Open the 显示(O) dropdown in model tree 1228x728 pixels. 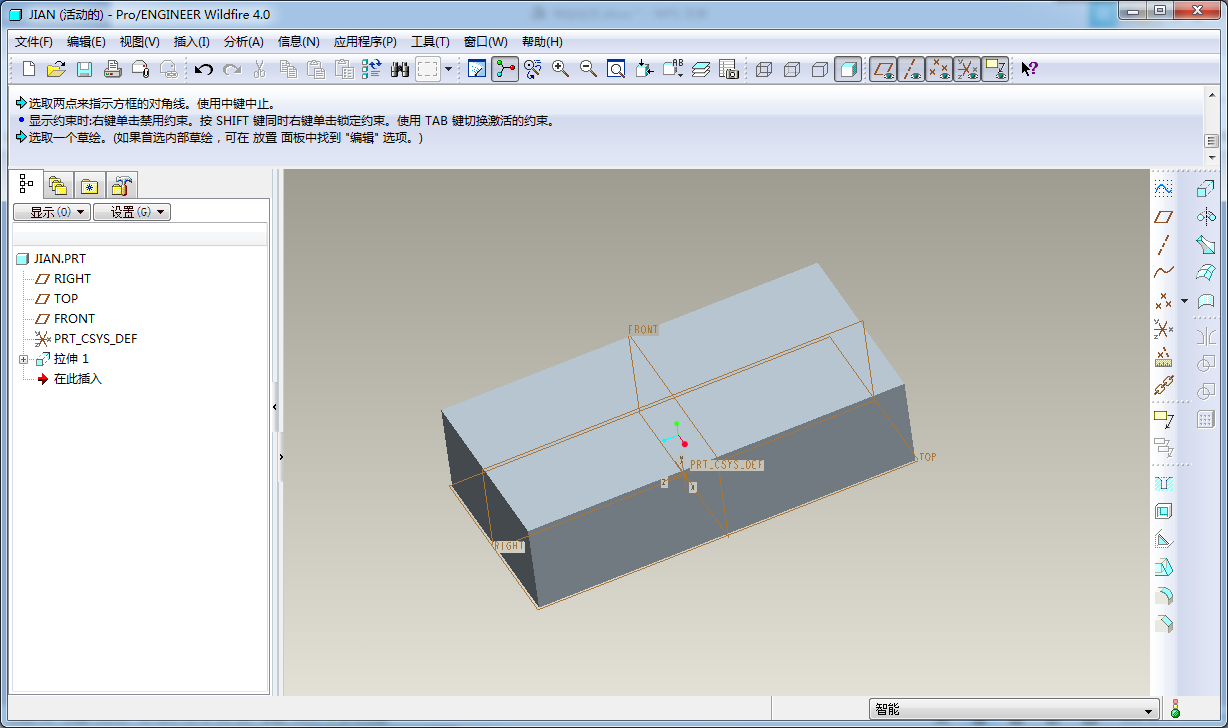point(51,212)
